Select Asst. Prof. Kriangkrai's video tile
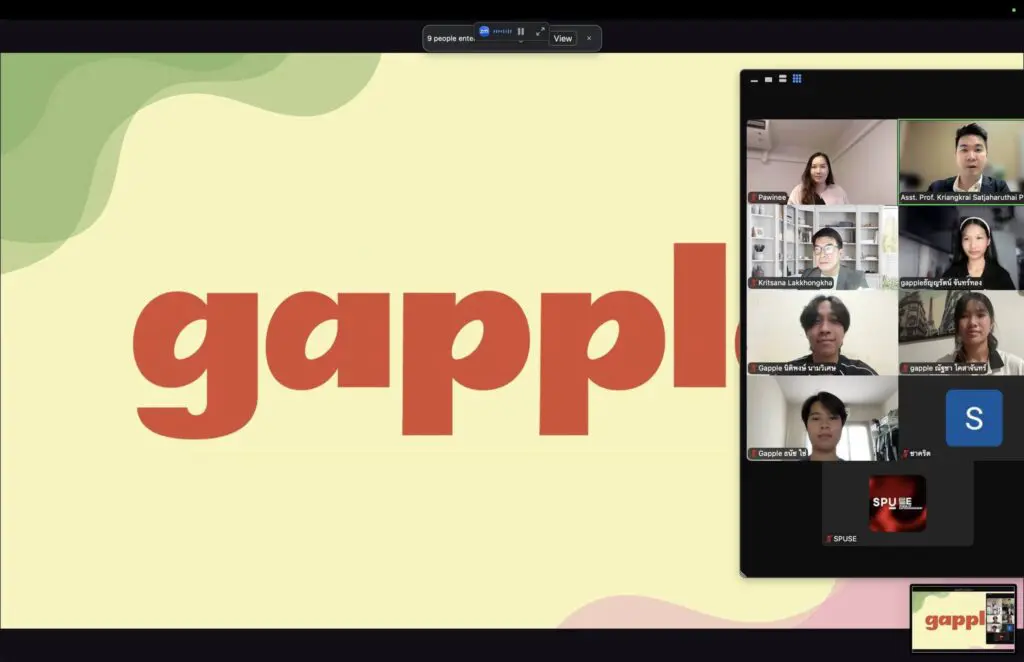The width and height of the screenshot is (1024, 662). tap(961, 162)
